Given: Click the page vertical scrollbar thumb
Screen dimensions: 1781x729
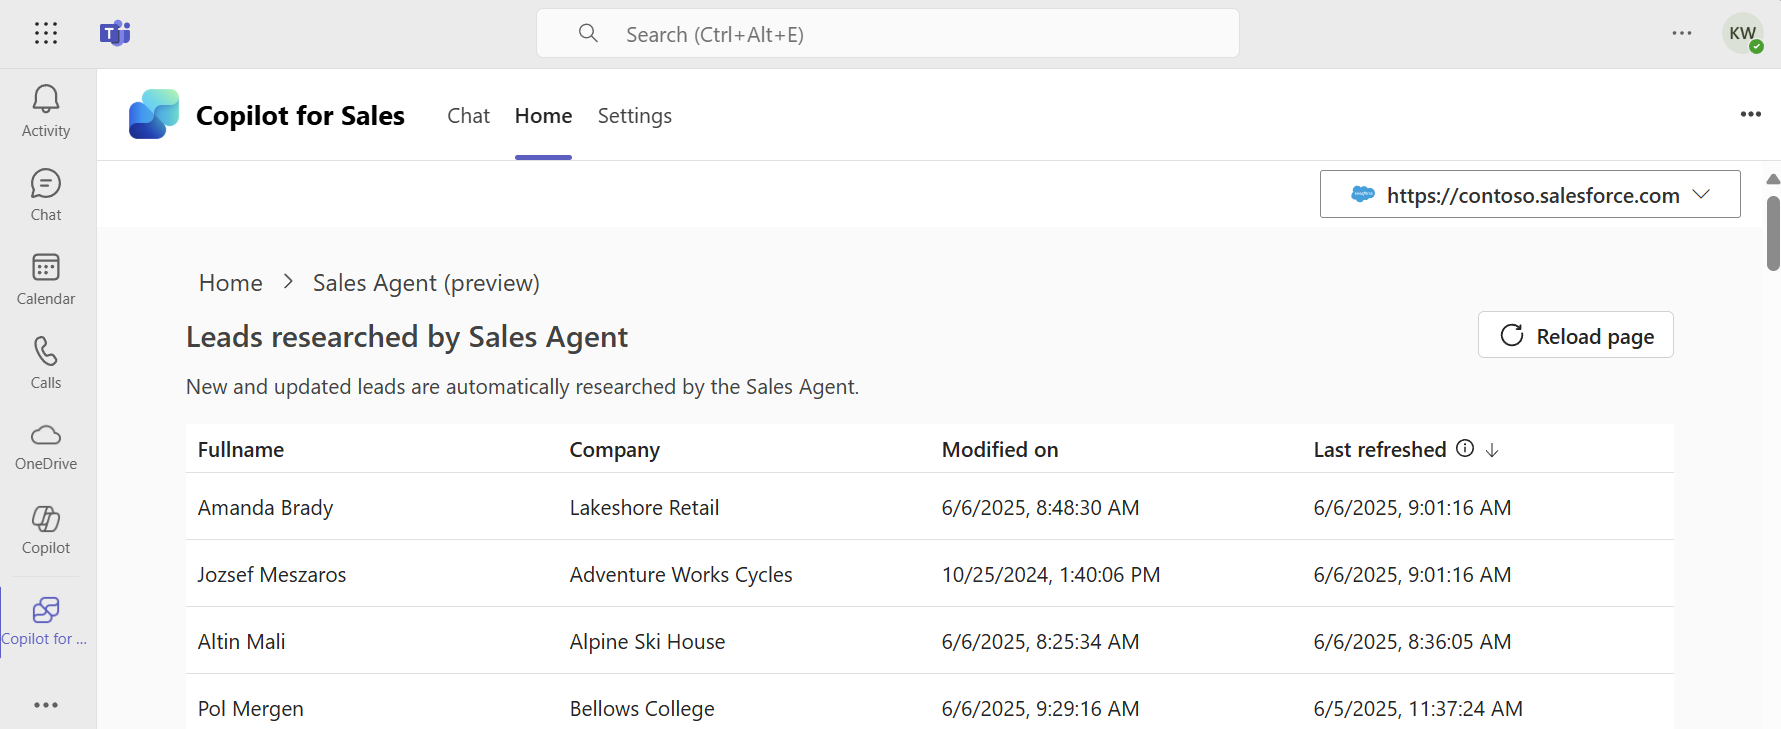Looking at the screenshot, I should pos(1773,233).
